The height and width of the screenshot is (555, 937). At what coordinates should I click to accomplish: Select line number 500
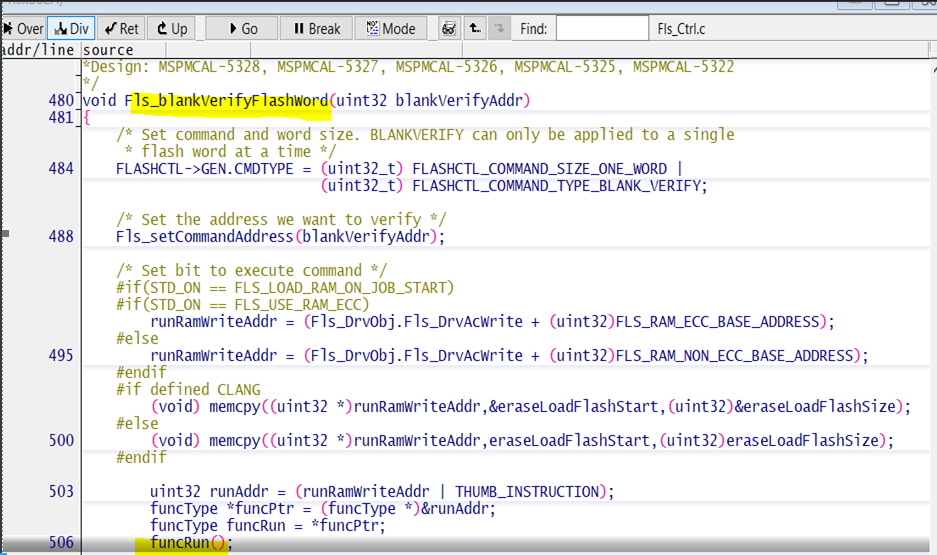61,440
